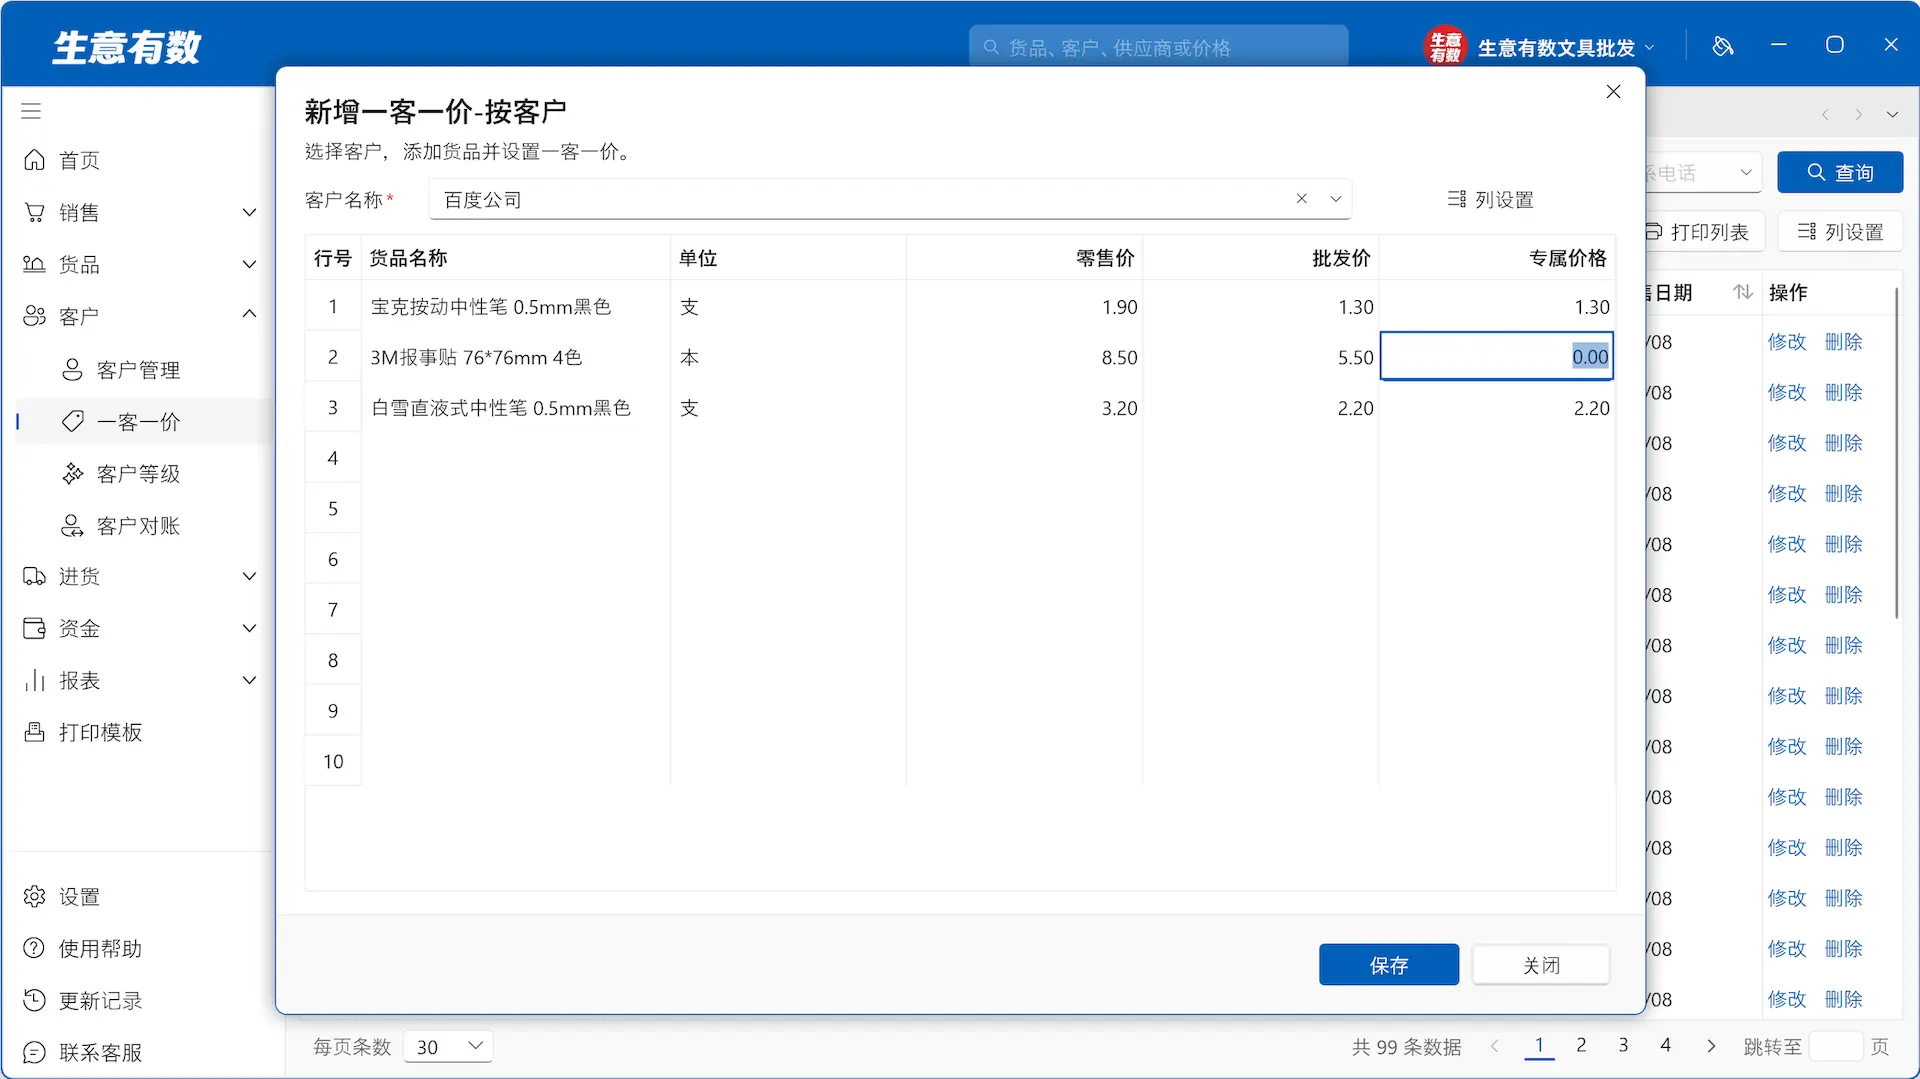Open 货品 in the sidebar
Screen dimensions: 1920x1079
coord(79,264)
